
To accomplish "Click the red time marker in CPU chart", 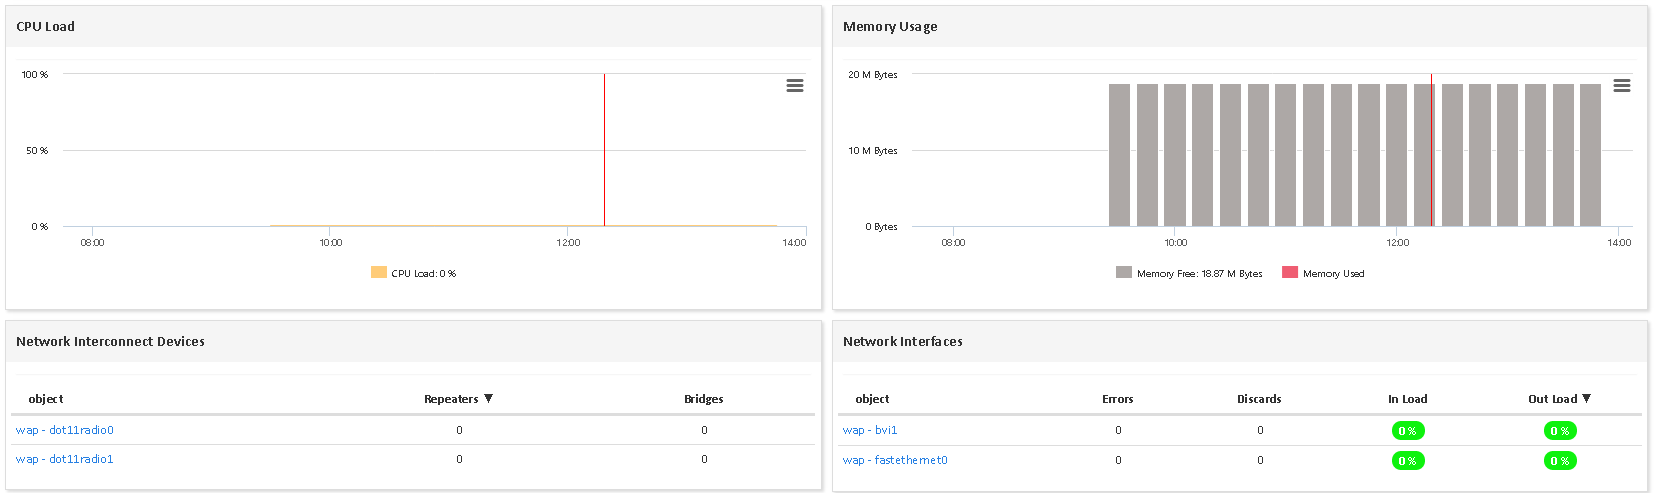I will point(604,150).
